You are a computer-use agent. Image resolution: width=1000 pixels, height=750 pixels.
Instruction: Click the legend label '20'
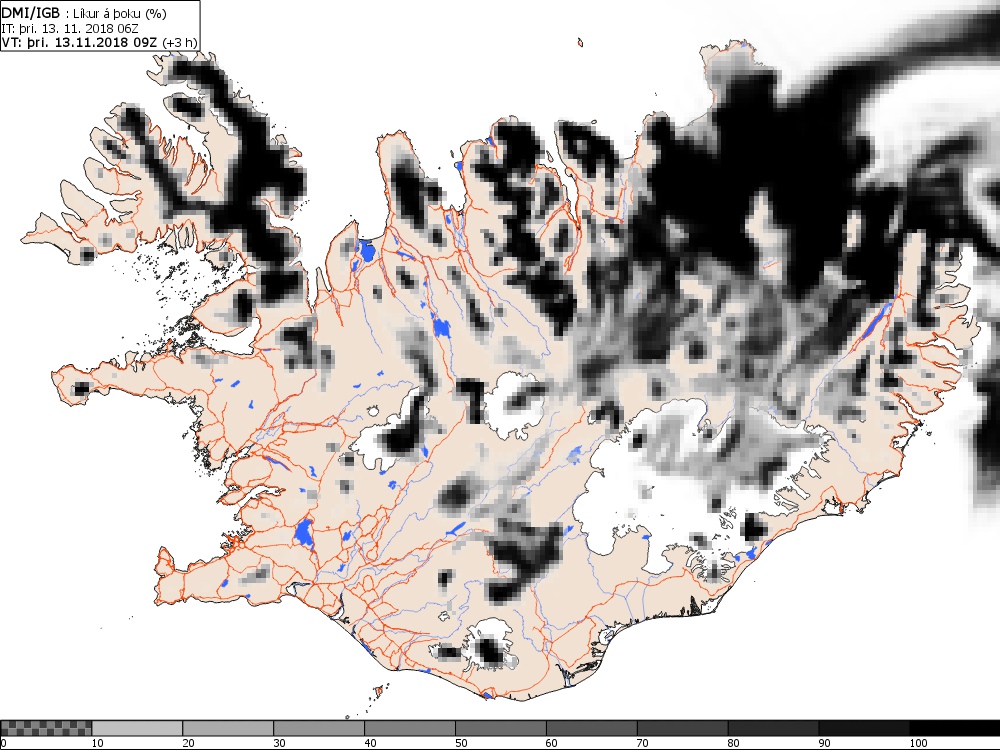(188, 743)
